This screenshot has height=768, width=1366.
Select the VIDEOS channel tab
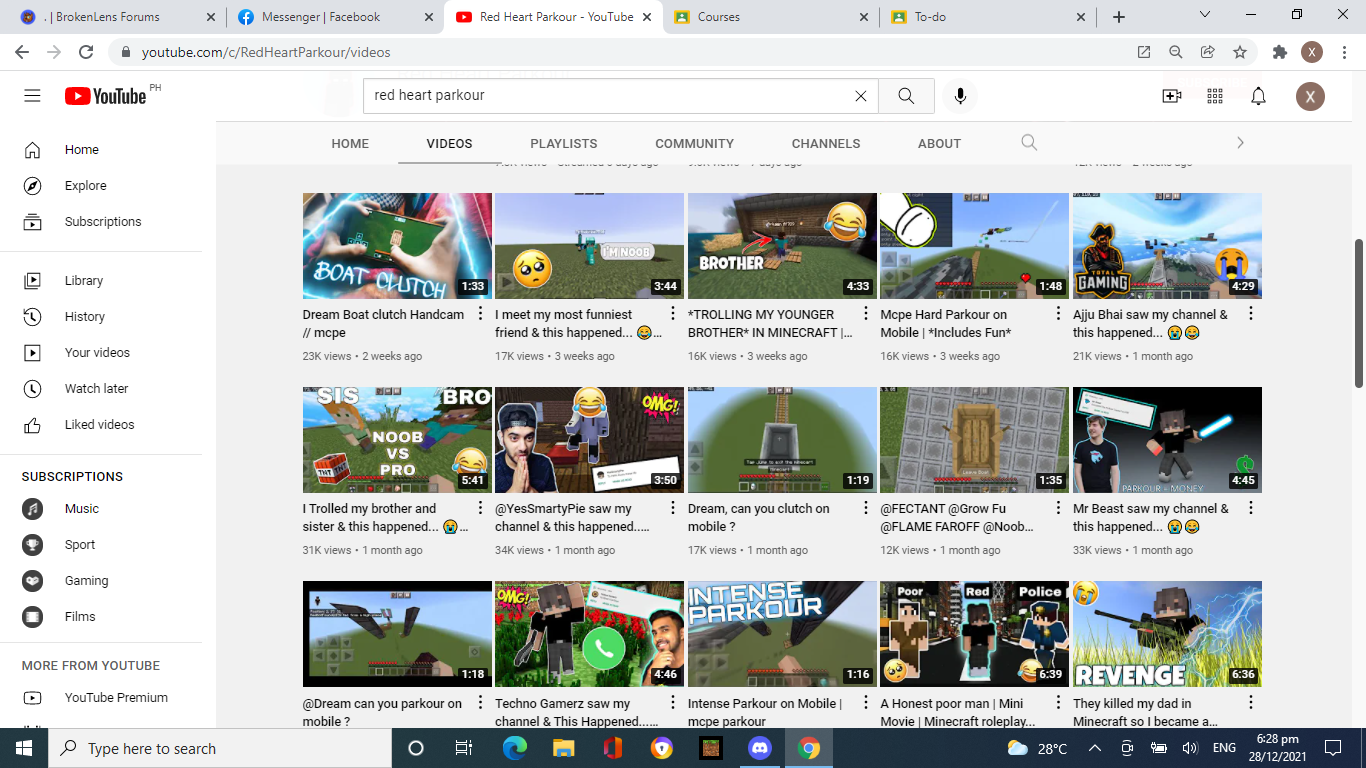tap(449, 143)
